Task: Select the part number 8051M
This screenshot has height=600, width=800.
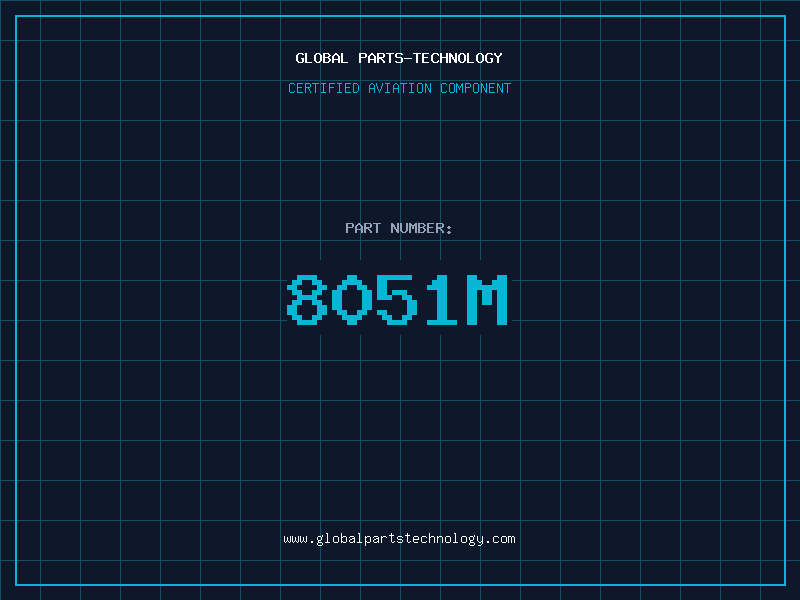Action: [x=397, y=299]
